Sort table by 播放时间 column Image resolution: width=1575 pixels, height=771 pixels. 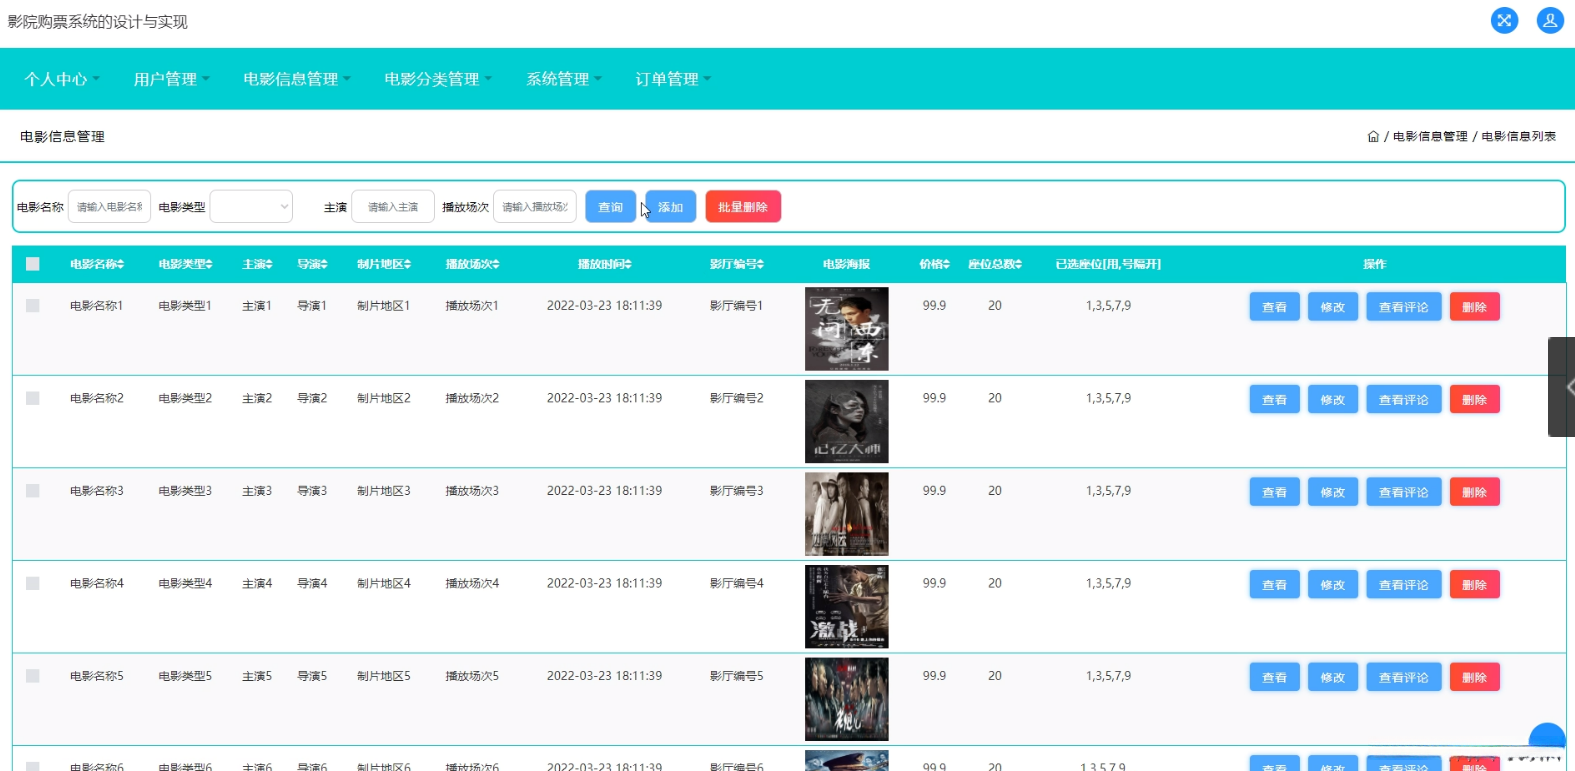tap(604, 264)
